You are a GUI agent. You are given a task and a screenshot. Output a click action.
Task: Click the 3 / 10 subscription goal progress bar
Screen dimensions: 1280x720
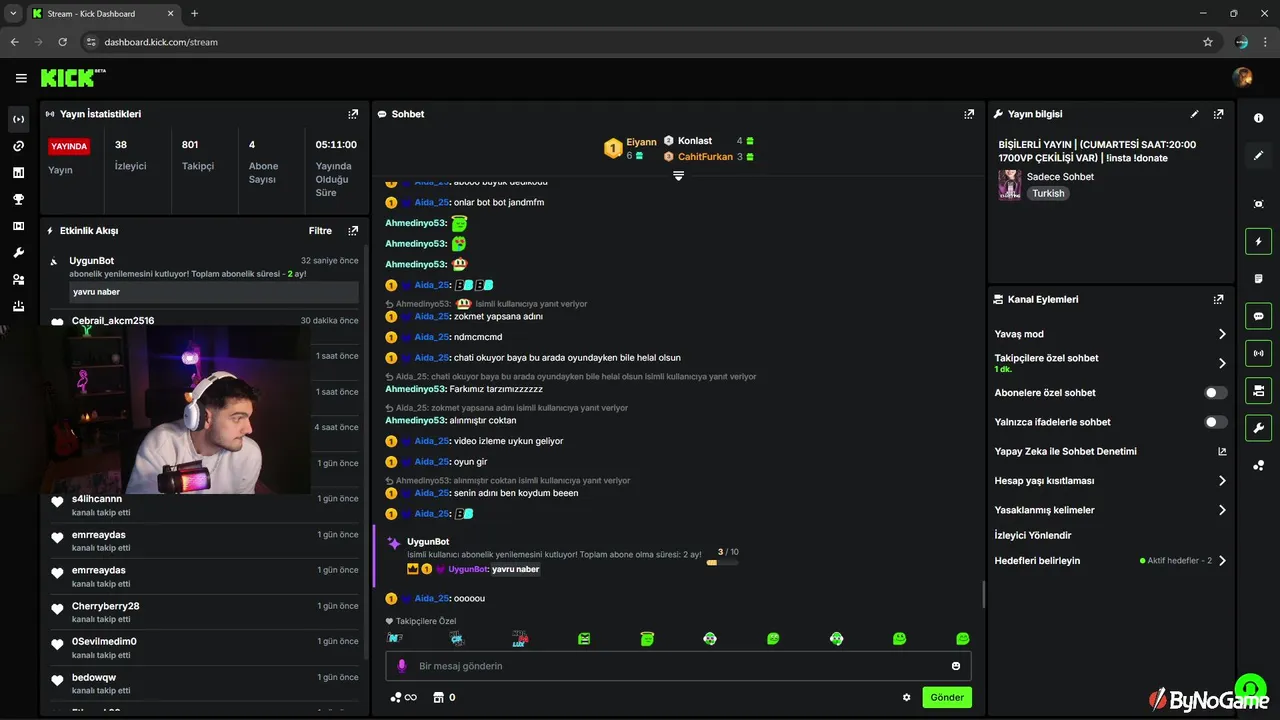(722, 563)
